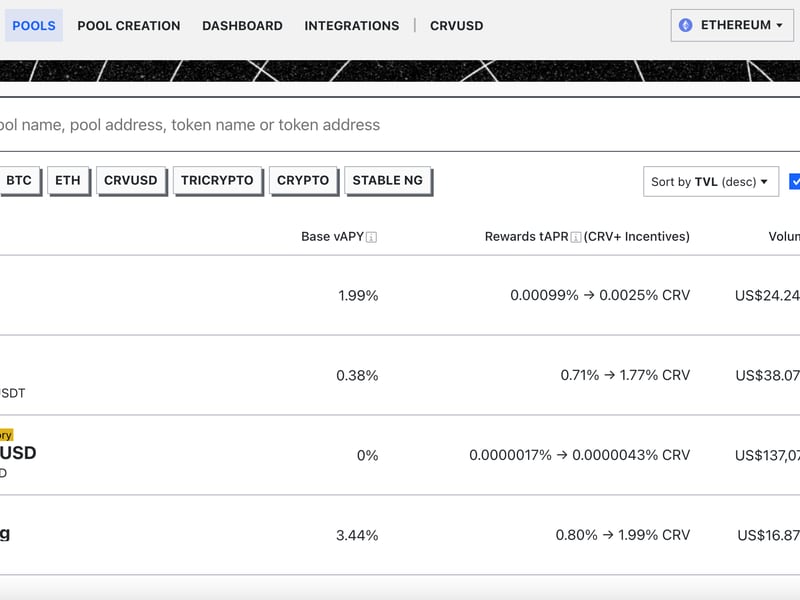Image resolution: width=800 pixels, height=600 pixels.
Task: Go to the DASHBOARD tab
Action: [x=242, y=25]
